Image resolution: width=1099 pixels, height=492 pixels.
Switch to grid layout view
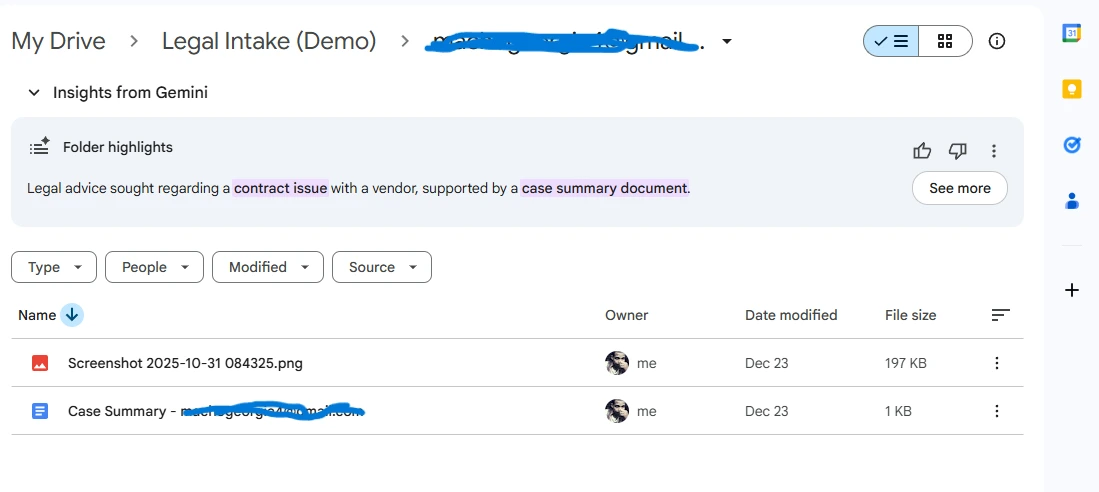tap(945, 41)
